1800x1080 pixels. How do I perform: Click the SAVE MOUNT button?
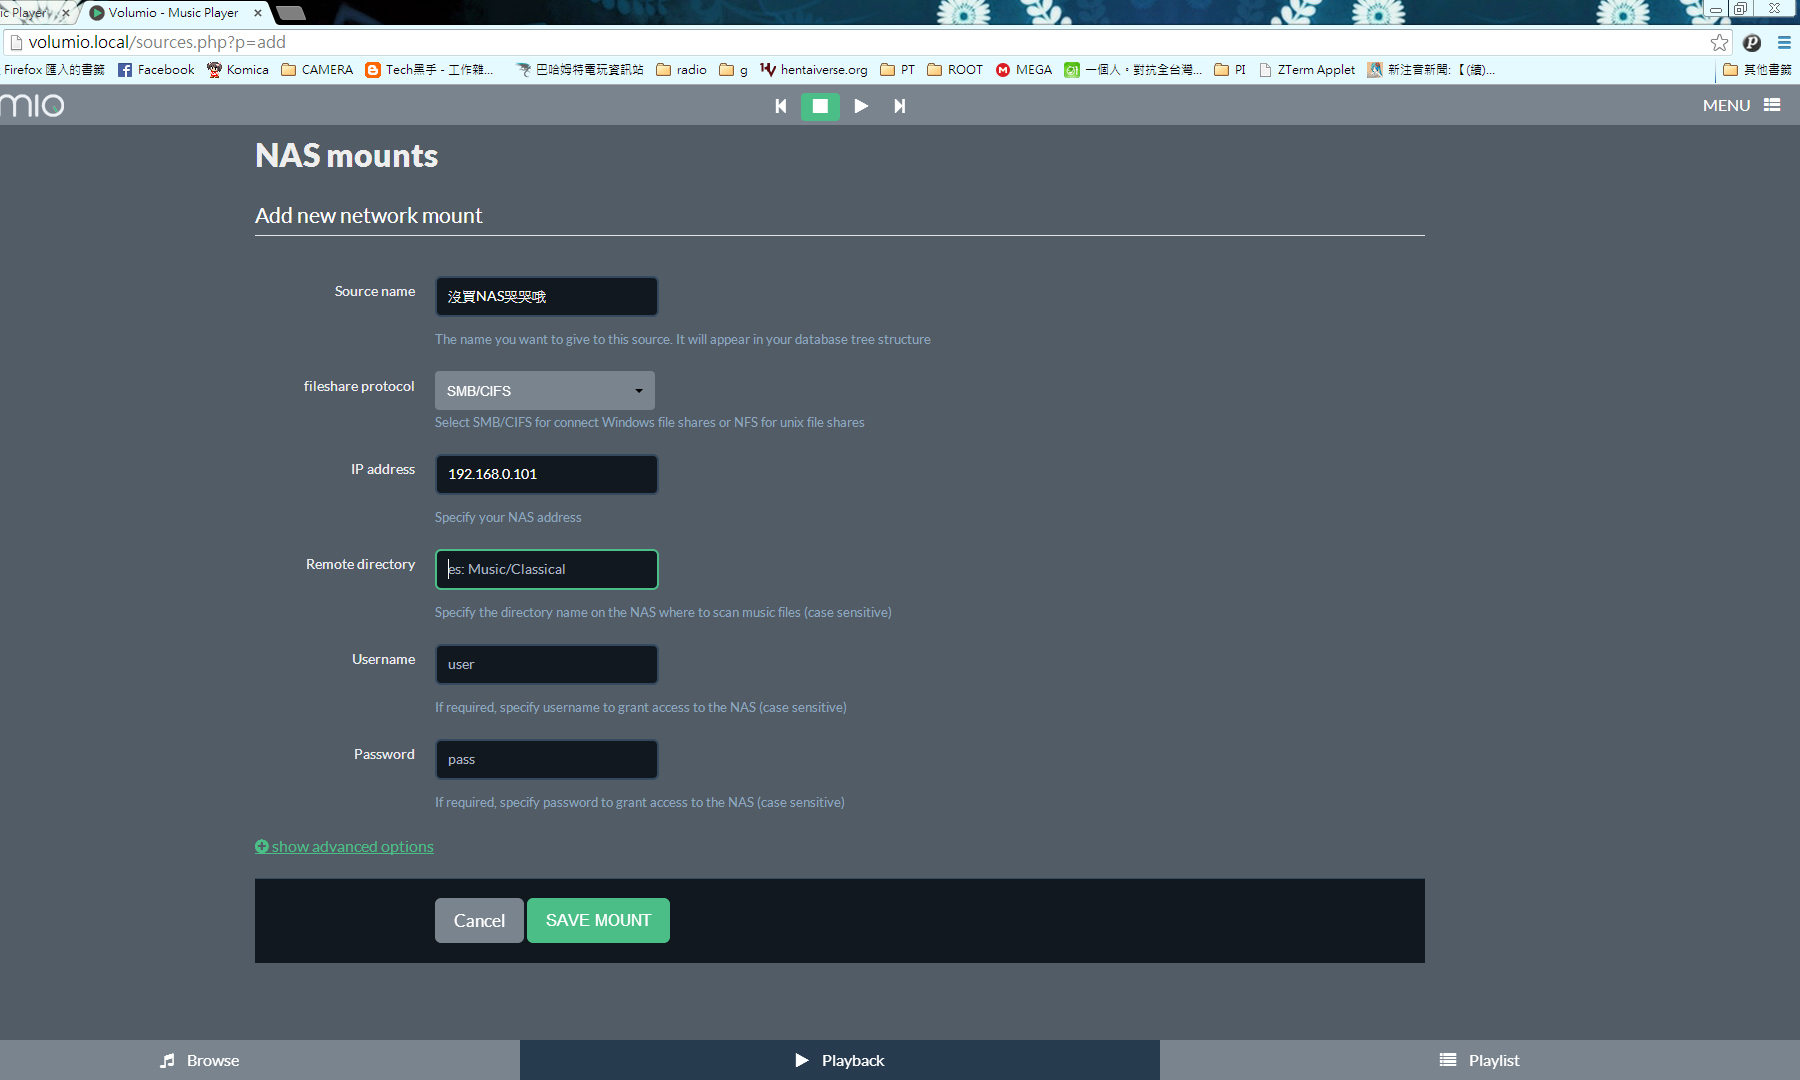coord(598,921)
